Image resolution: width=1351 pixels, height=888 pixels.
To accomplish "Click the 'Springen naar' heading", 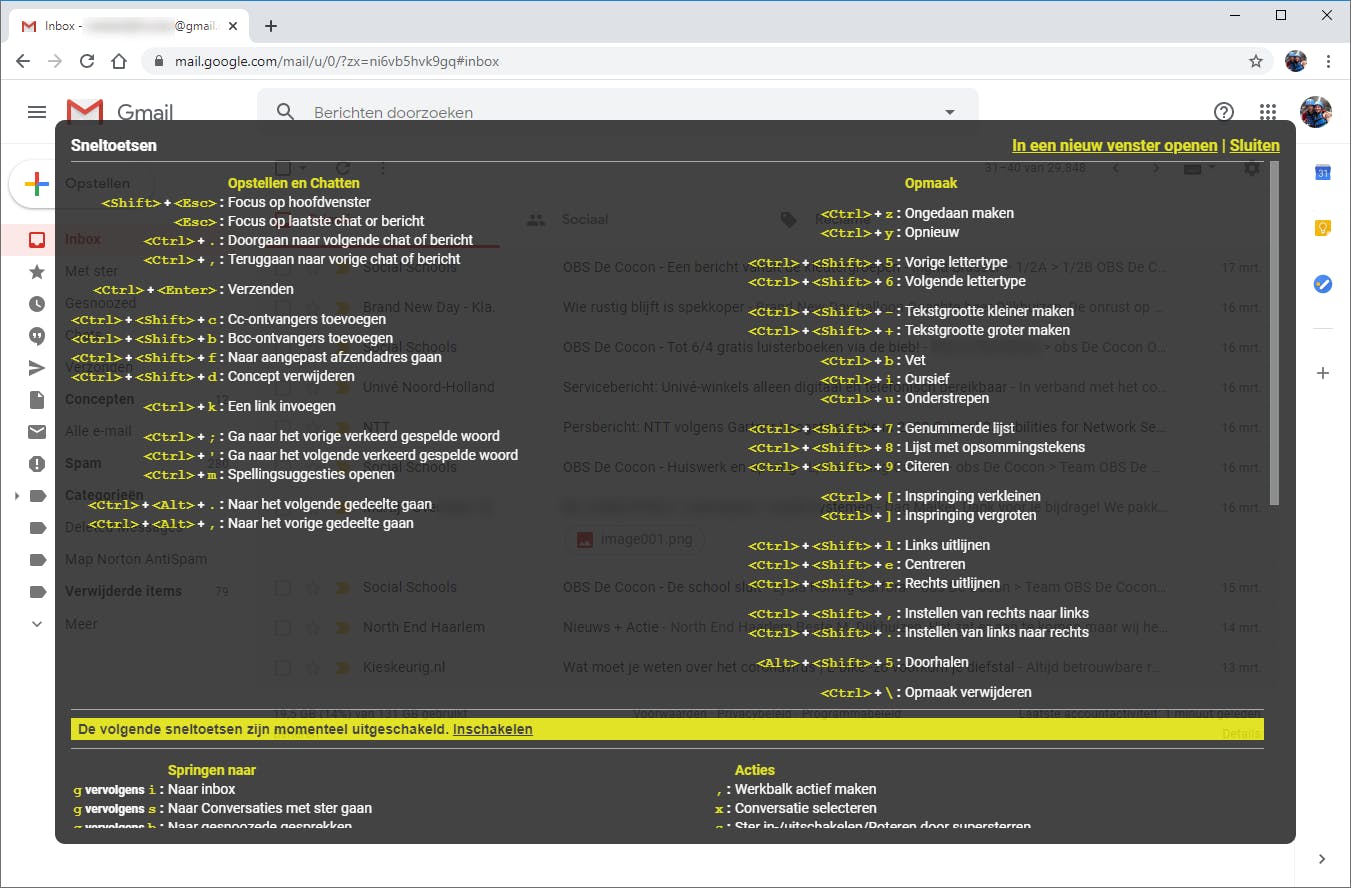I will pyautogui.click(x=212, y=770).
